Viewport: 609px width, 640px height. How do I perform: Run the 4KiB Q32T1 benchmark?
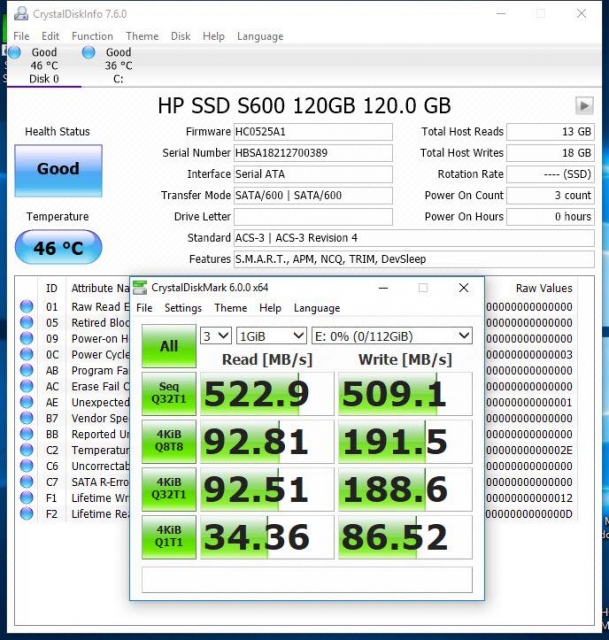[169, 489]
